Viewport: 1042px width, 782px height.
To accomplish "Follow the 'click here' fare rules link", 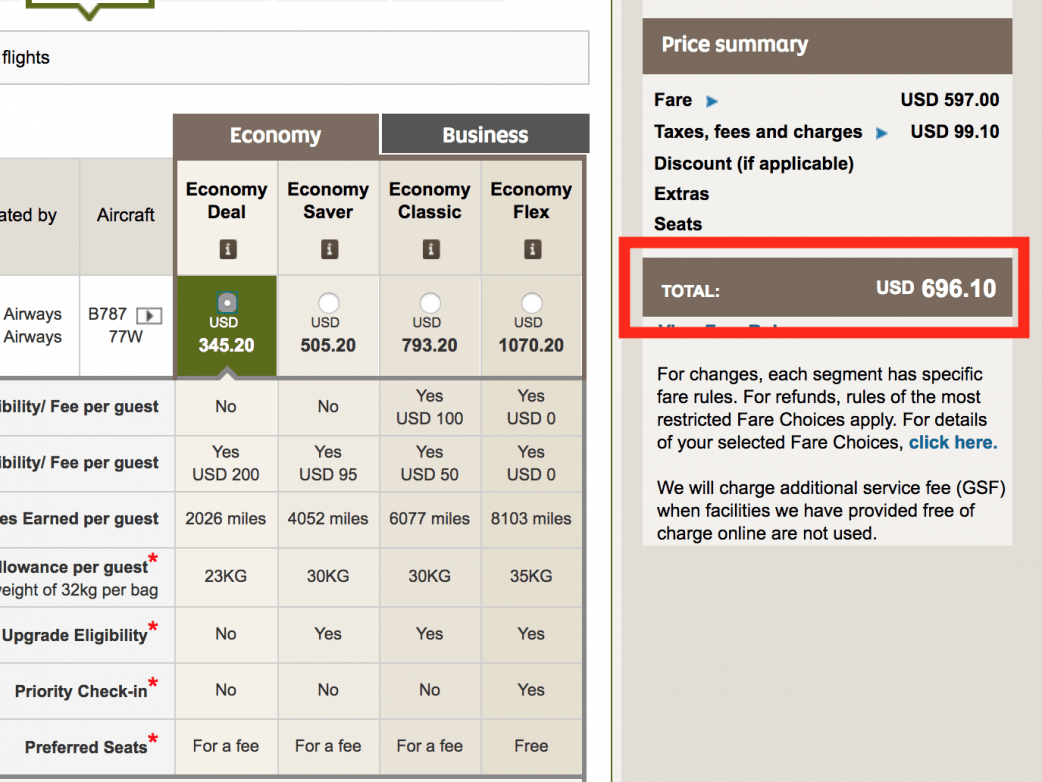I will tap(952, 442).
